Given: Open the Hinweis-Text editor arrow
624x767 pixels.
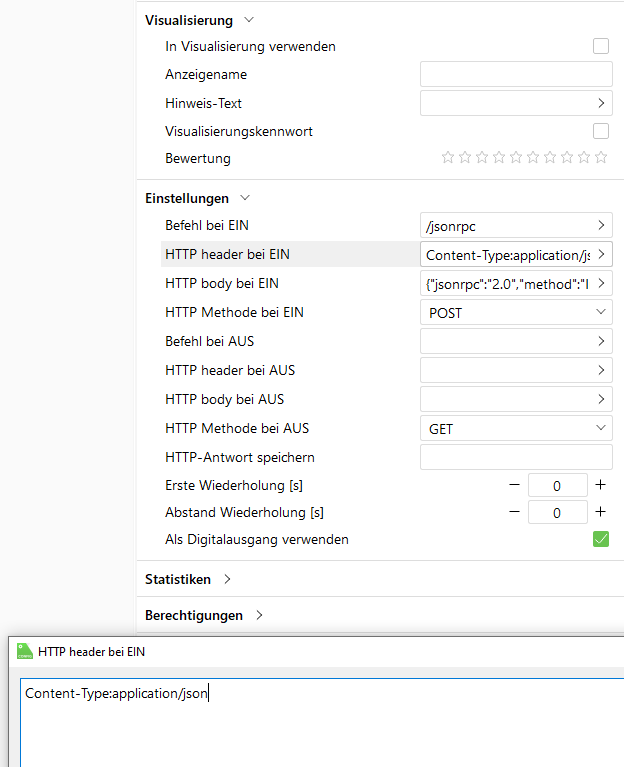Looking at the screenshot, I should click(601, 103).
